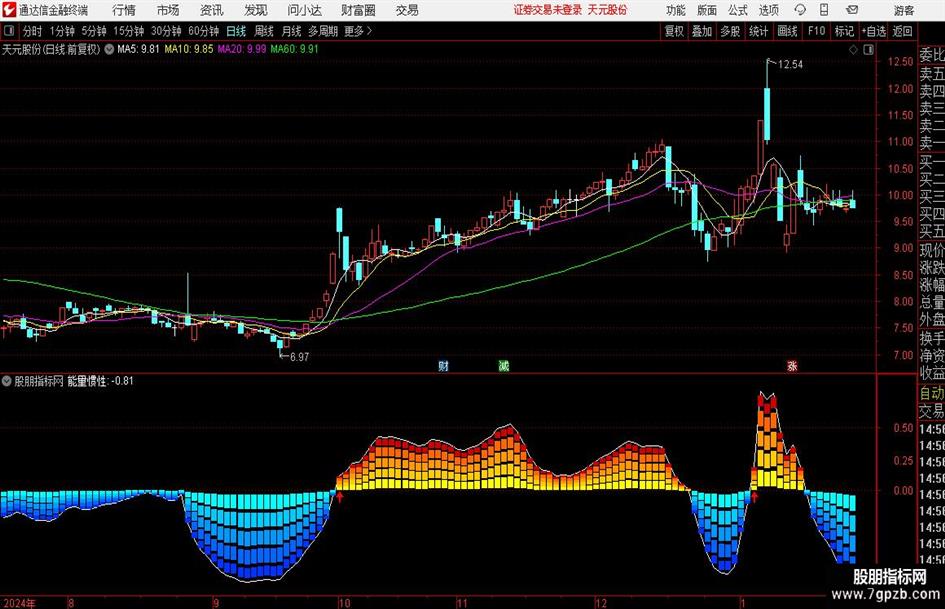Open dropdown arrow beside 天元股份(日线 前复权)

coord(109,49)
